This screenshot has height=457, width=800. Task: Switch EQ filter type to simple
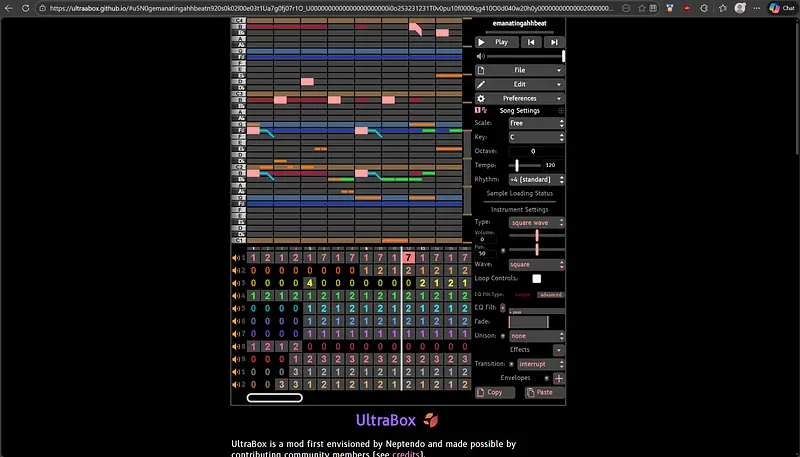click(x=523, y=295)
